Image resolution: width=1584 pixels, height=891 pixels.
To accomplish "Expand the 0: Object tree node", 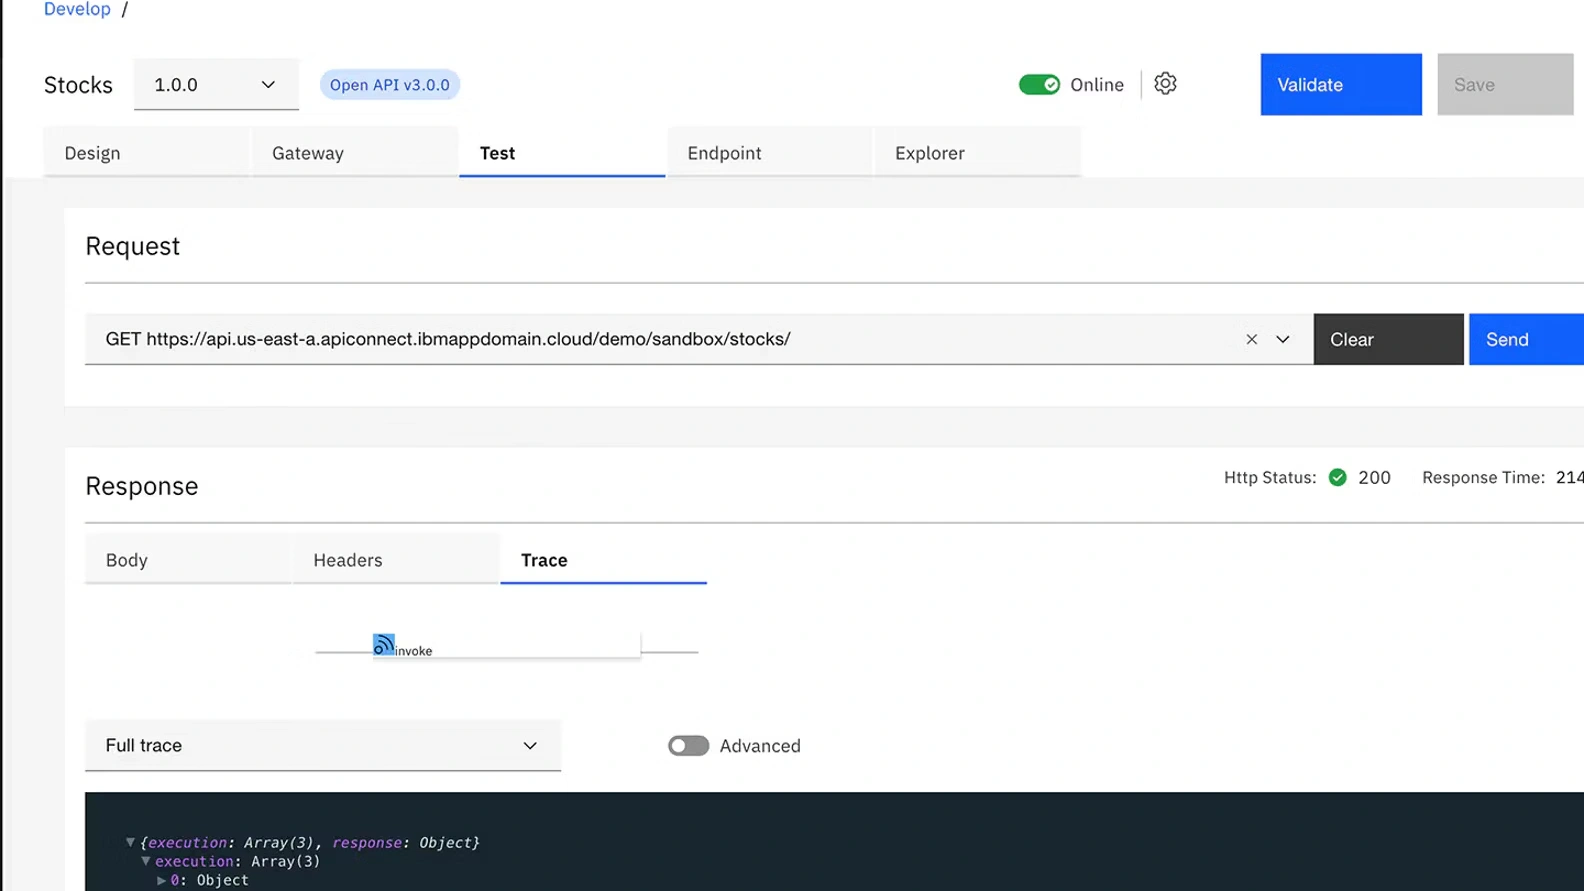I will pyautogui.click(x=161, y=881).
